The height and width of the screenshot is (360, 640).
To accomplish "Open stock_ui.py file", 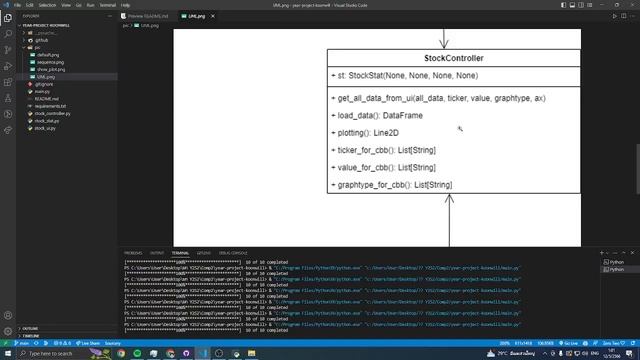I will click(67, 128).
